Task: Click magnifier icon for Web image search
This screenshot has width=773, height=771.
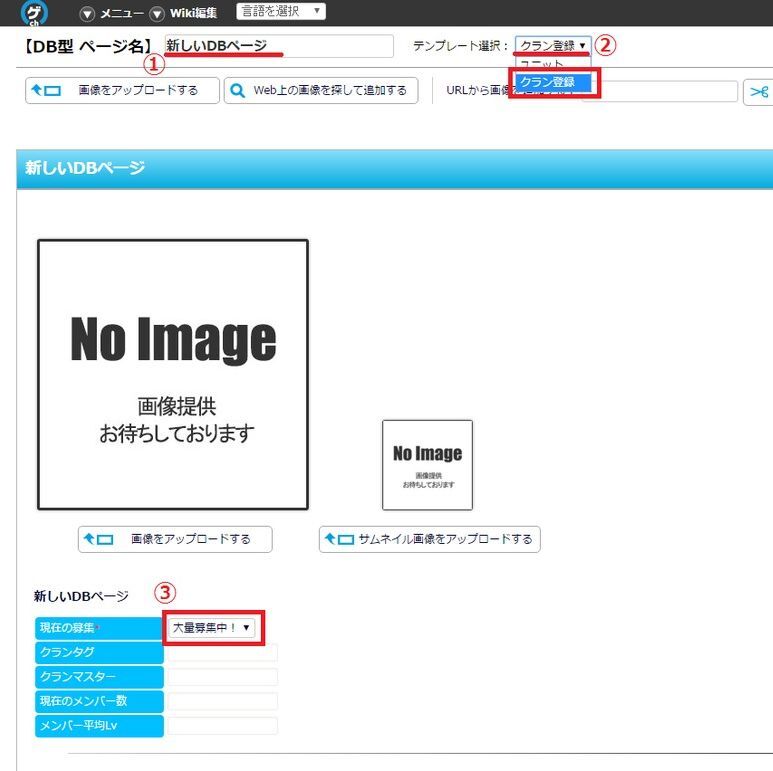Action: 238,91
